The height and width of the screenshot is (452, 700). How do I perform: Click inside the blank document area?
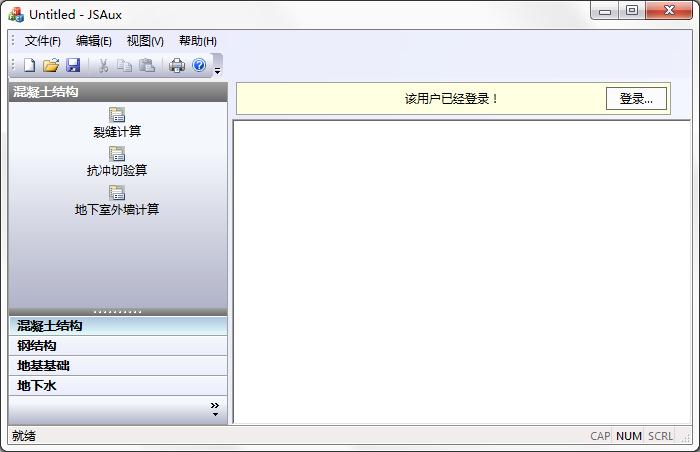click(462, 272)
